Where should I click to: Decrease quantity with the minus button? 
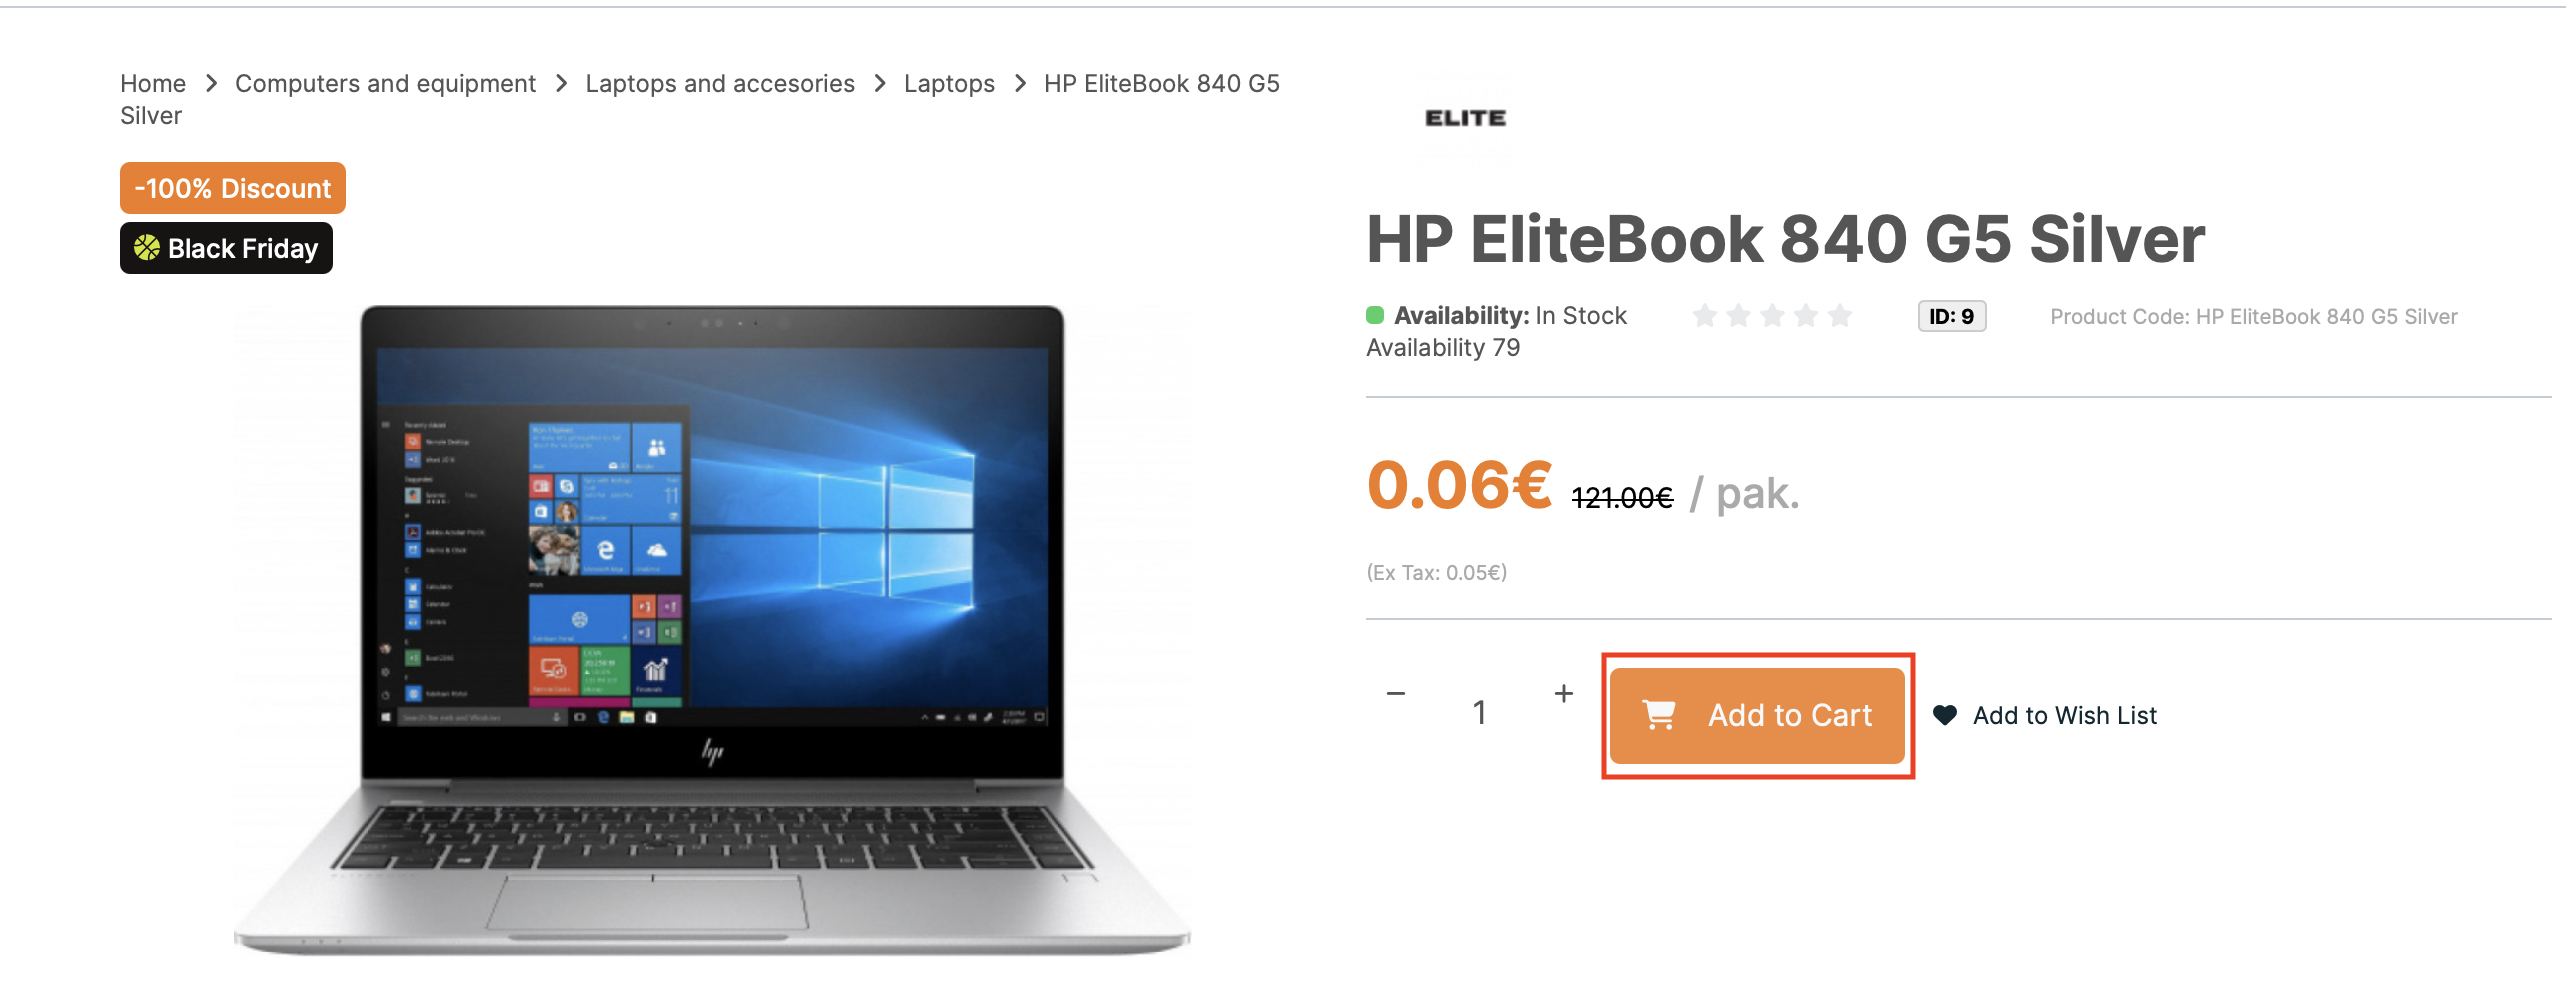click(1396, 693)
